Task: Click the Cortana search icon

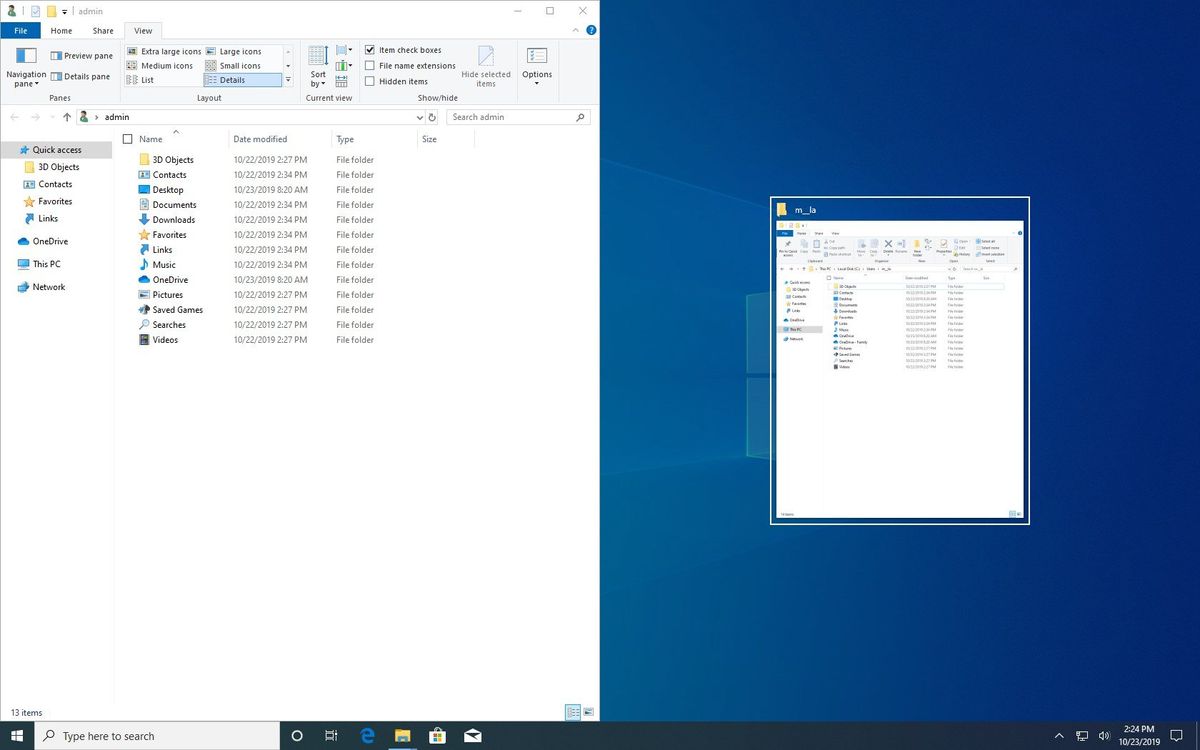Action: [296, 736]
